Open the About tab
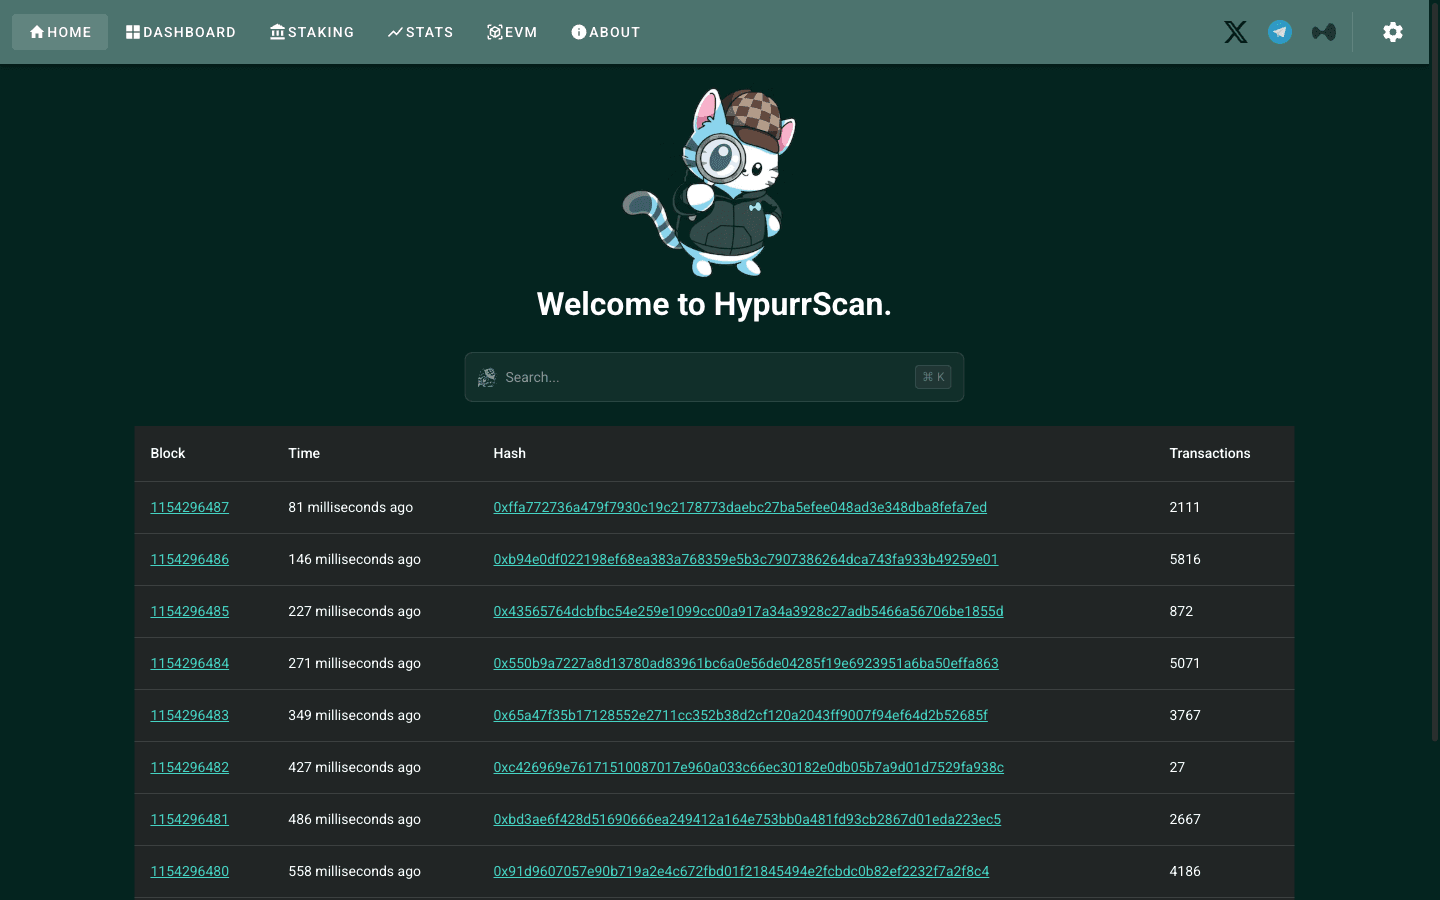 (606, 32)
